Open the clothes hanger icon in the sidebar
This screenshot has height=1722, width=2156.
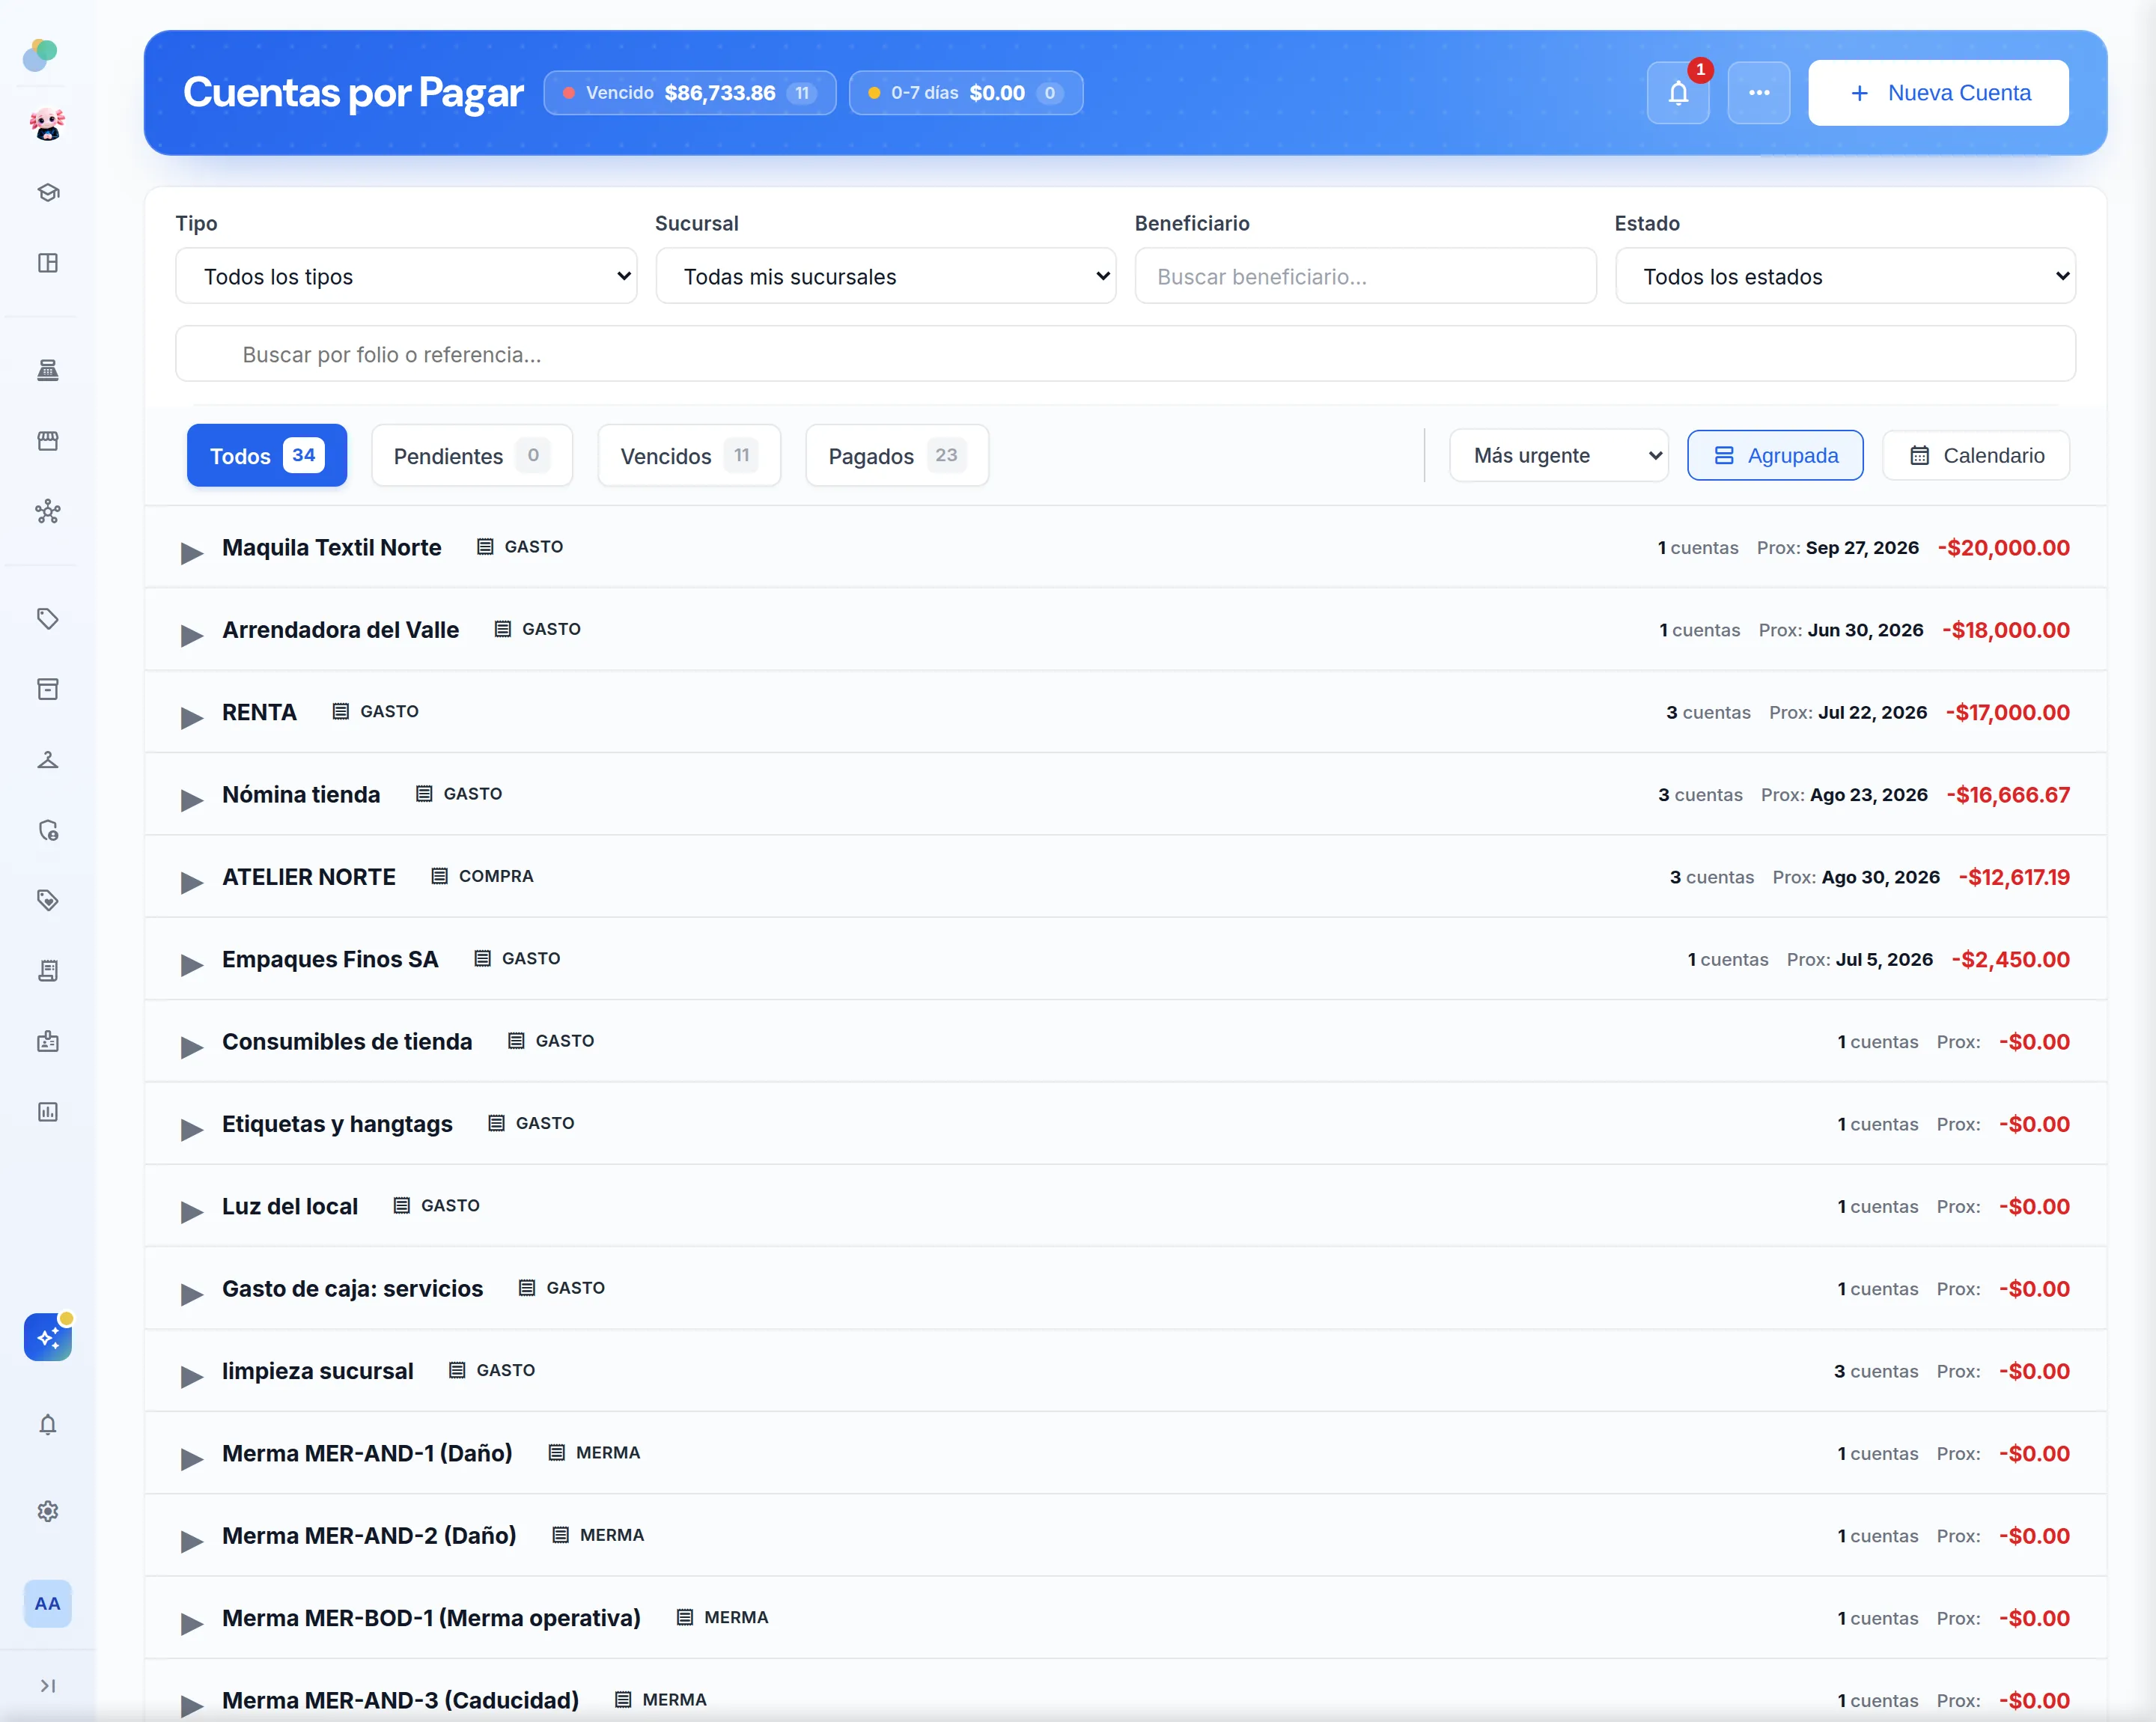pyautogui.click(x=47, y=760)
